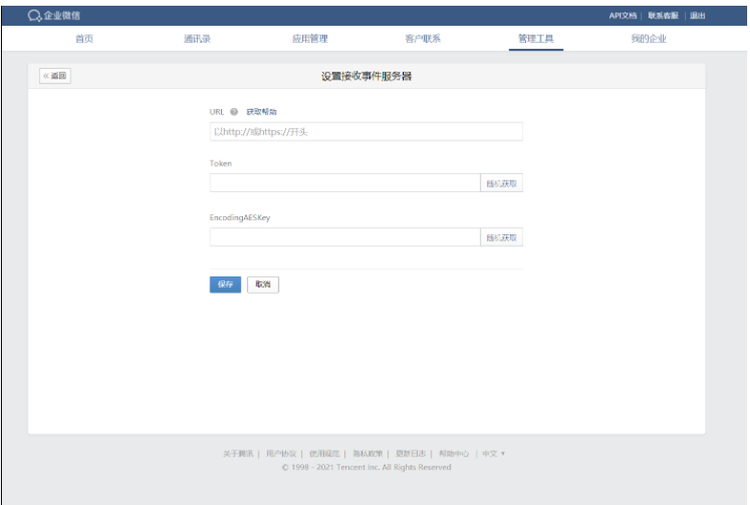Switch to the 通讯录 tab
This screenshot has height=505, width=750.
pos(197,39)
